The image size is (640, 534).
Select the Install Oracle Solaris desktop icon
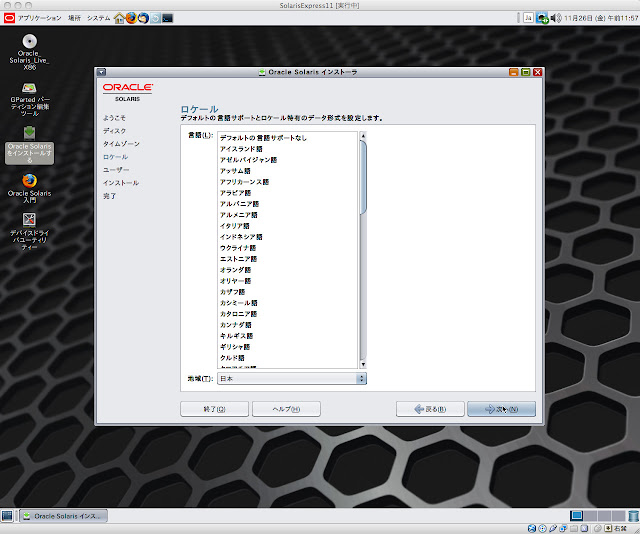(29, 145)
